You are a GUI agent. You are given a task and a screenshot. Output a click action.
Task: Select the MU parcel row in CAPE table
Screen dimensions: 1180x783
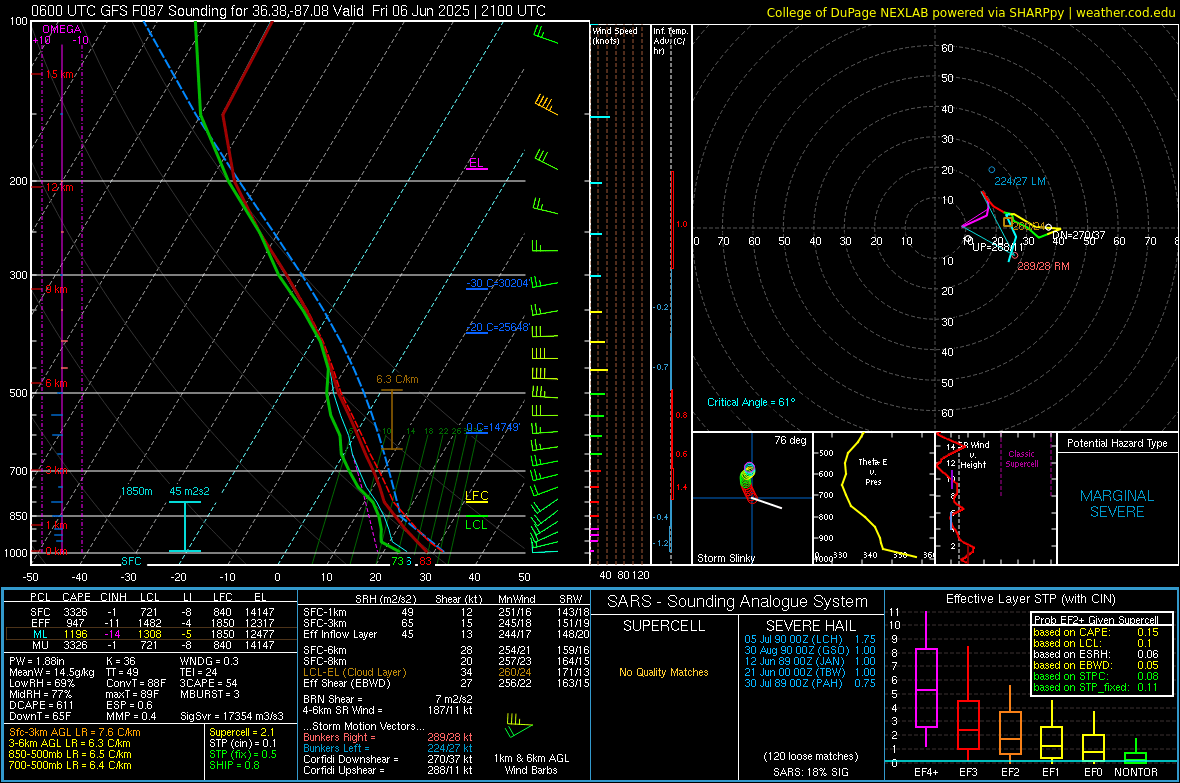pyautogui.click(x=151, y=645)
